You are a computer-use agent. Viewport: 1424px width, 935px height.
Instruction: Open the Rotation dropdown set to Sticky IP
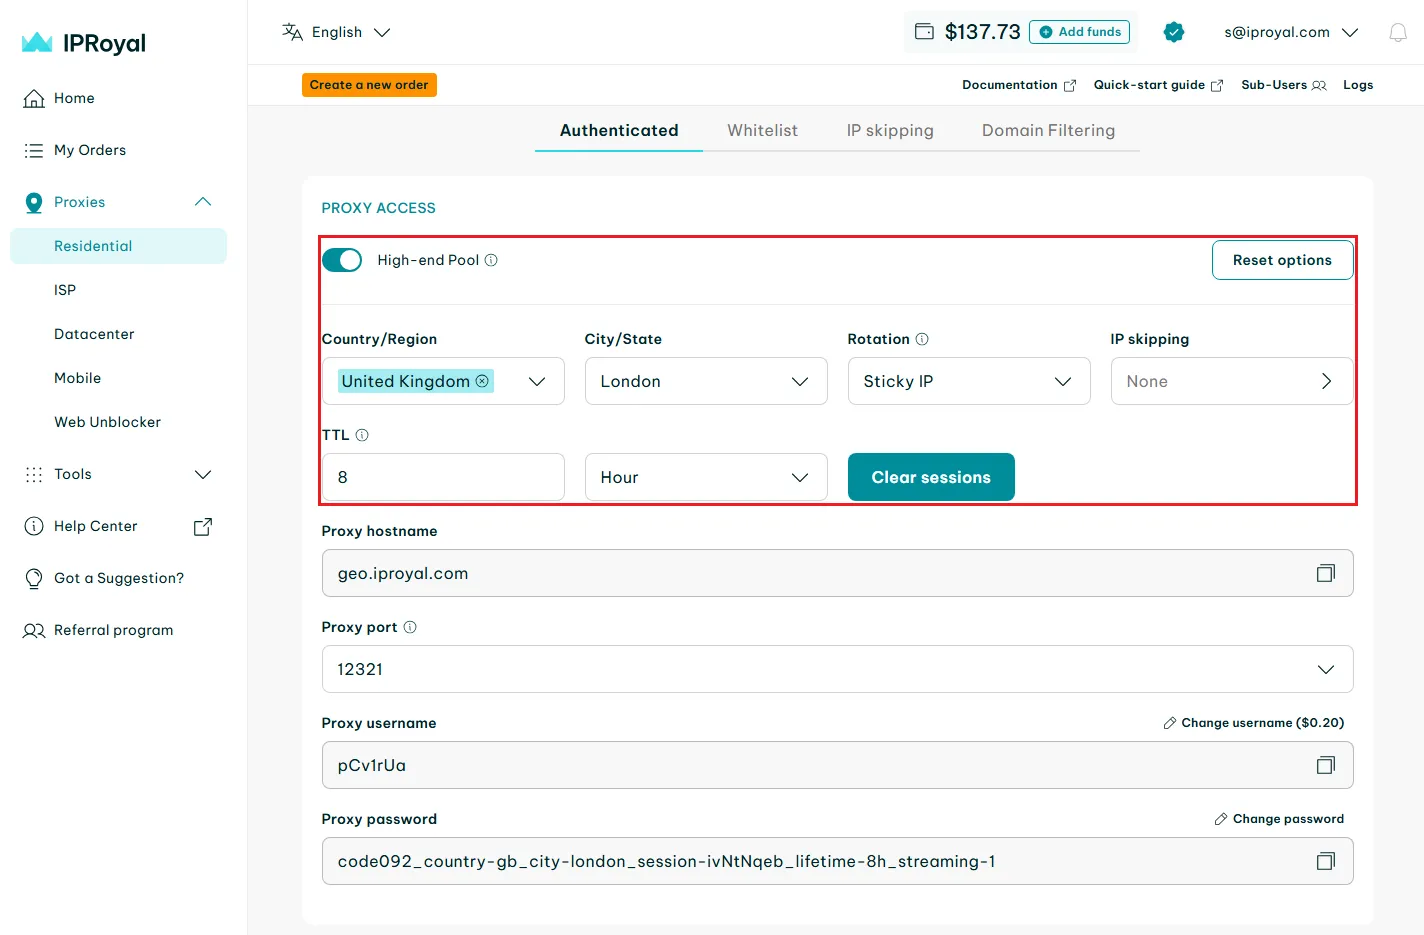click(x=968, y=381)
